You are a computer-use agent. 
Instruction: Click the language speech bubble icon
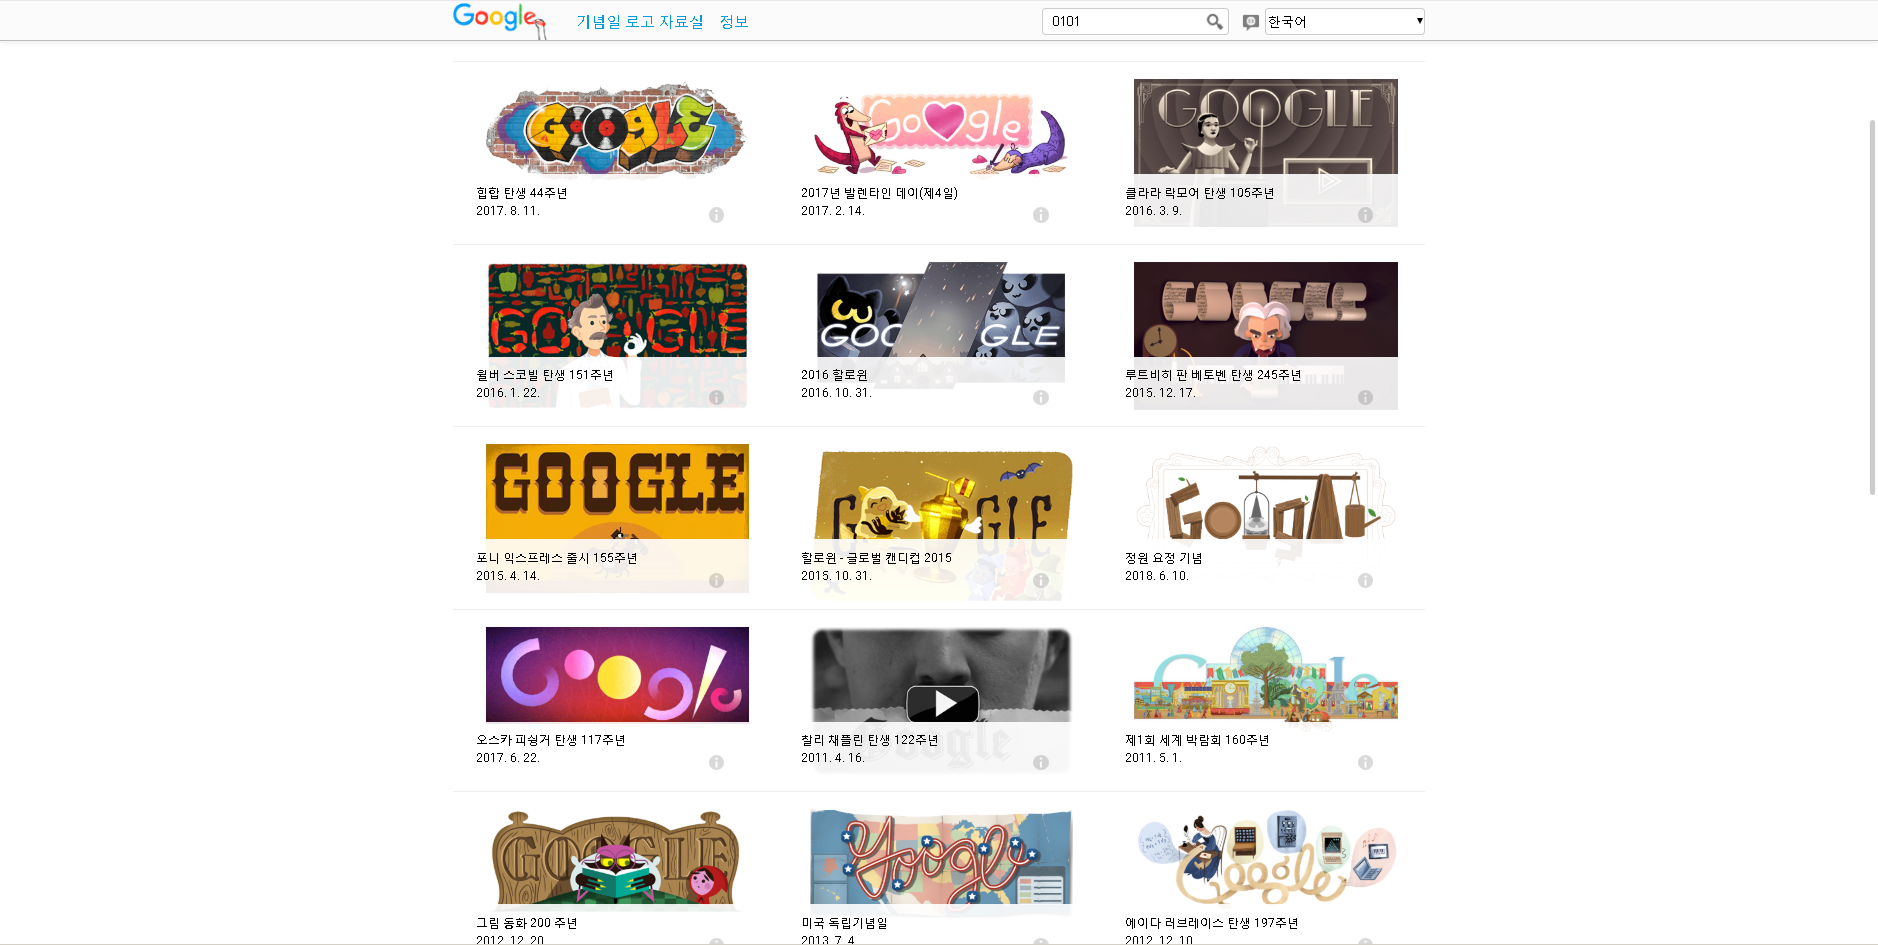1250,22
